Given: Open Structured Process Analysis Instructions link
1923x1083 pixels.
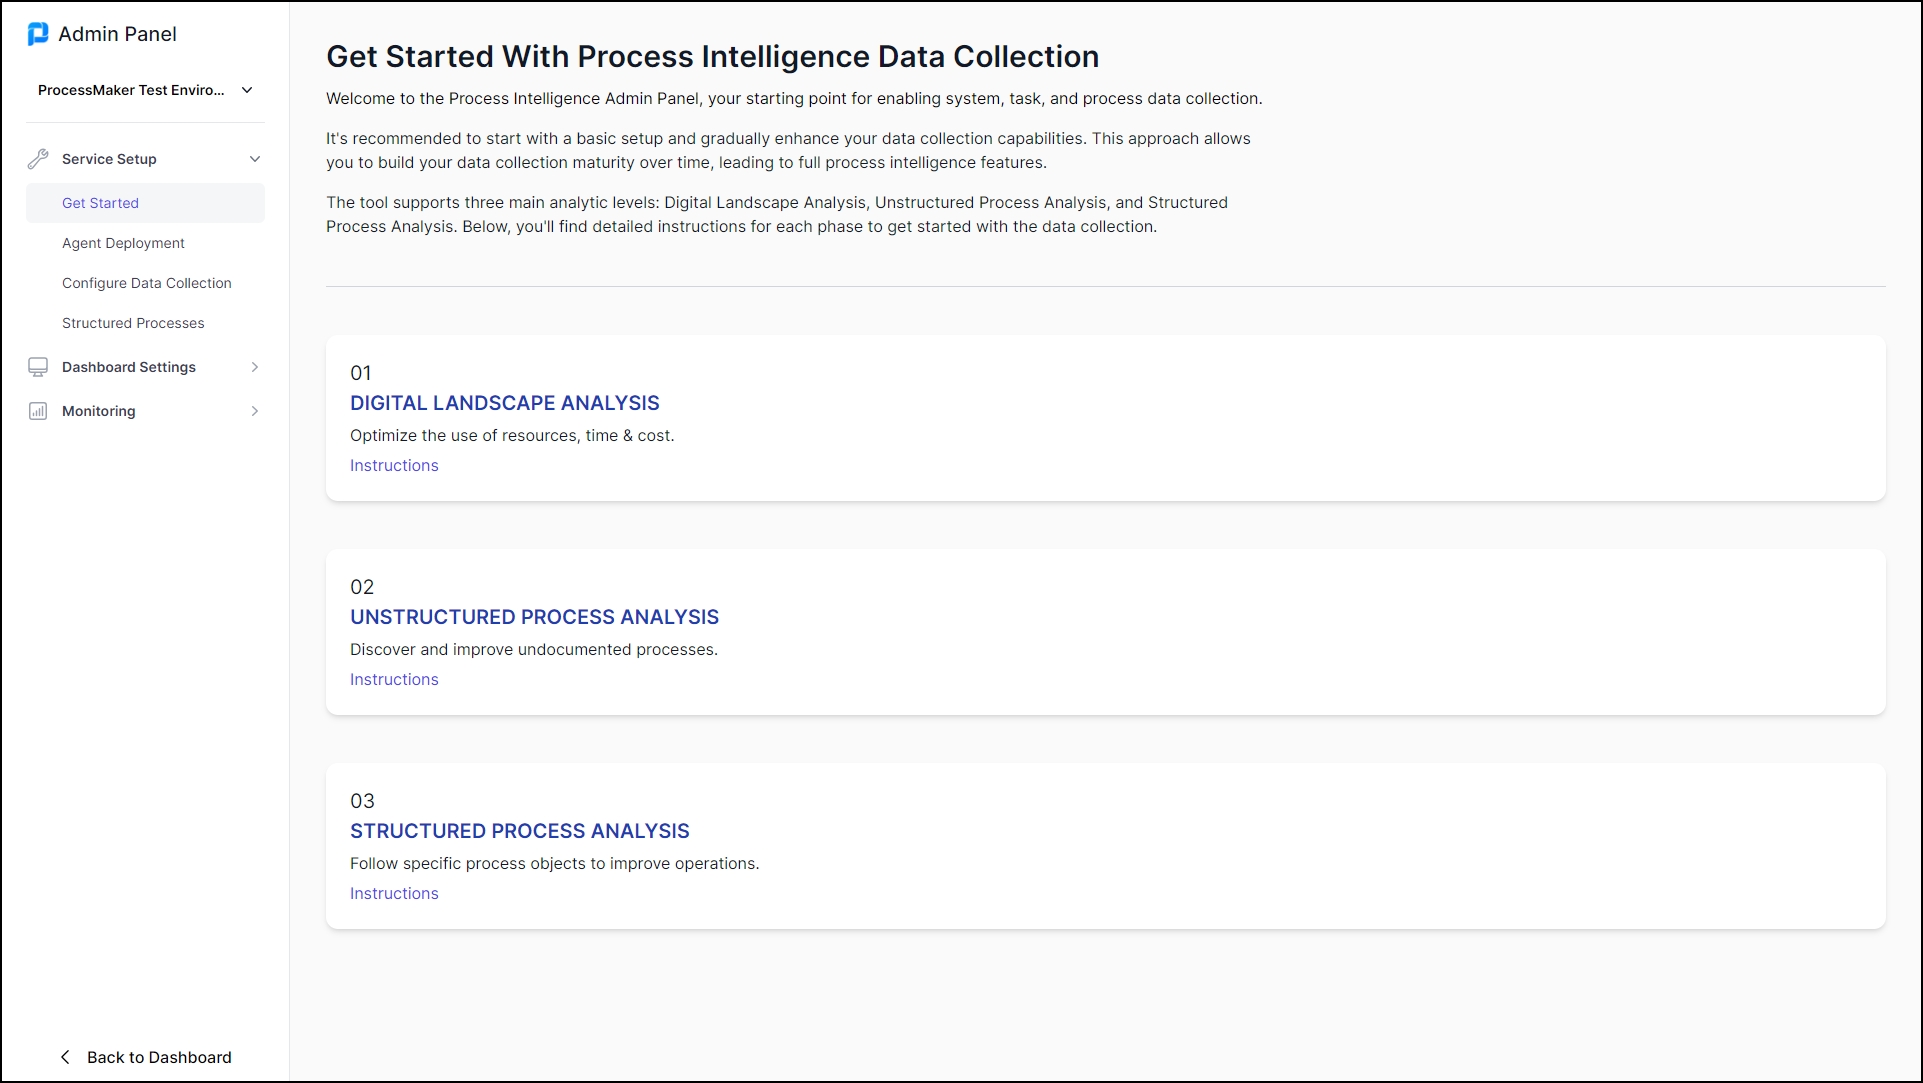Looking at the screenshot, I should point(394,893).
